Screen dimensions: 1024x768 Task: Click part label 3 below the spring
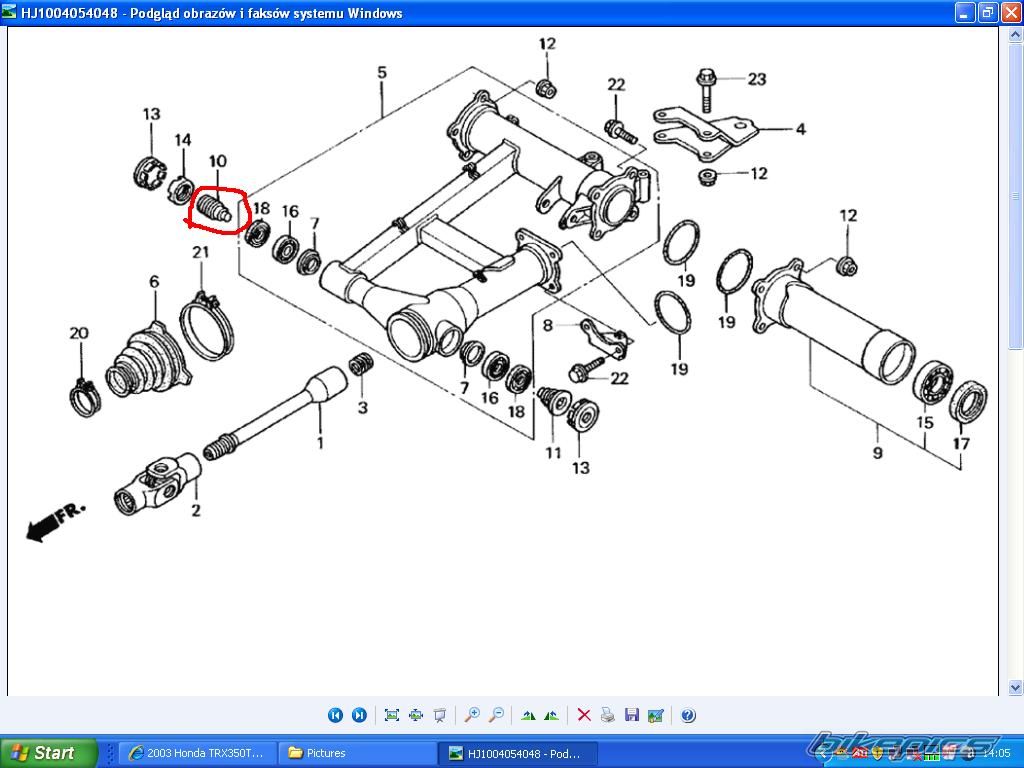[x=362, y=408]
